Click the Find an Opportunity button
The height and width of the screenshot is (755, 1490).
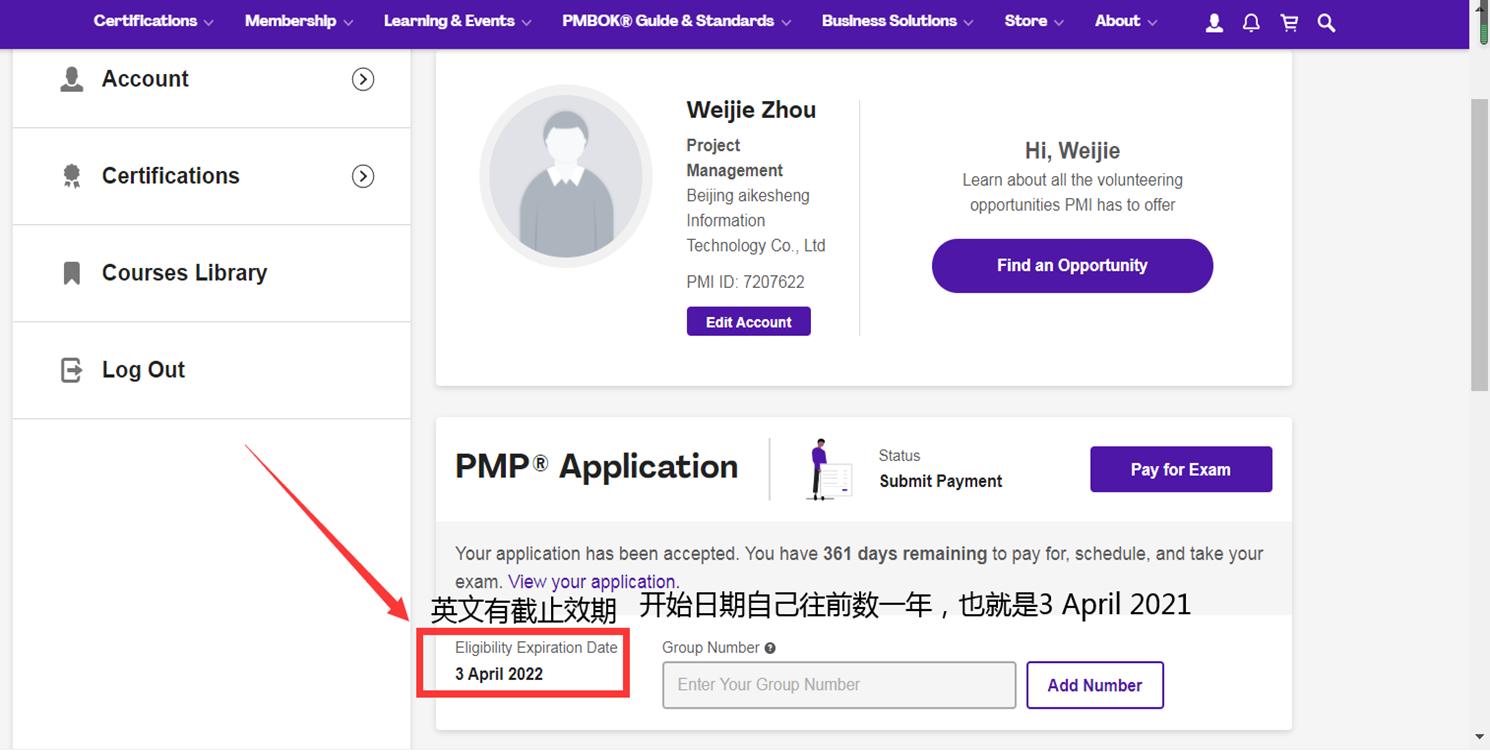[x=1071, y=265]
